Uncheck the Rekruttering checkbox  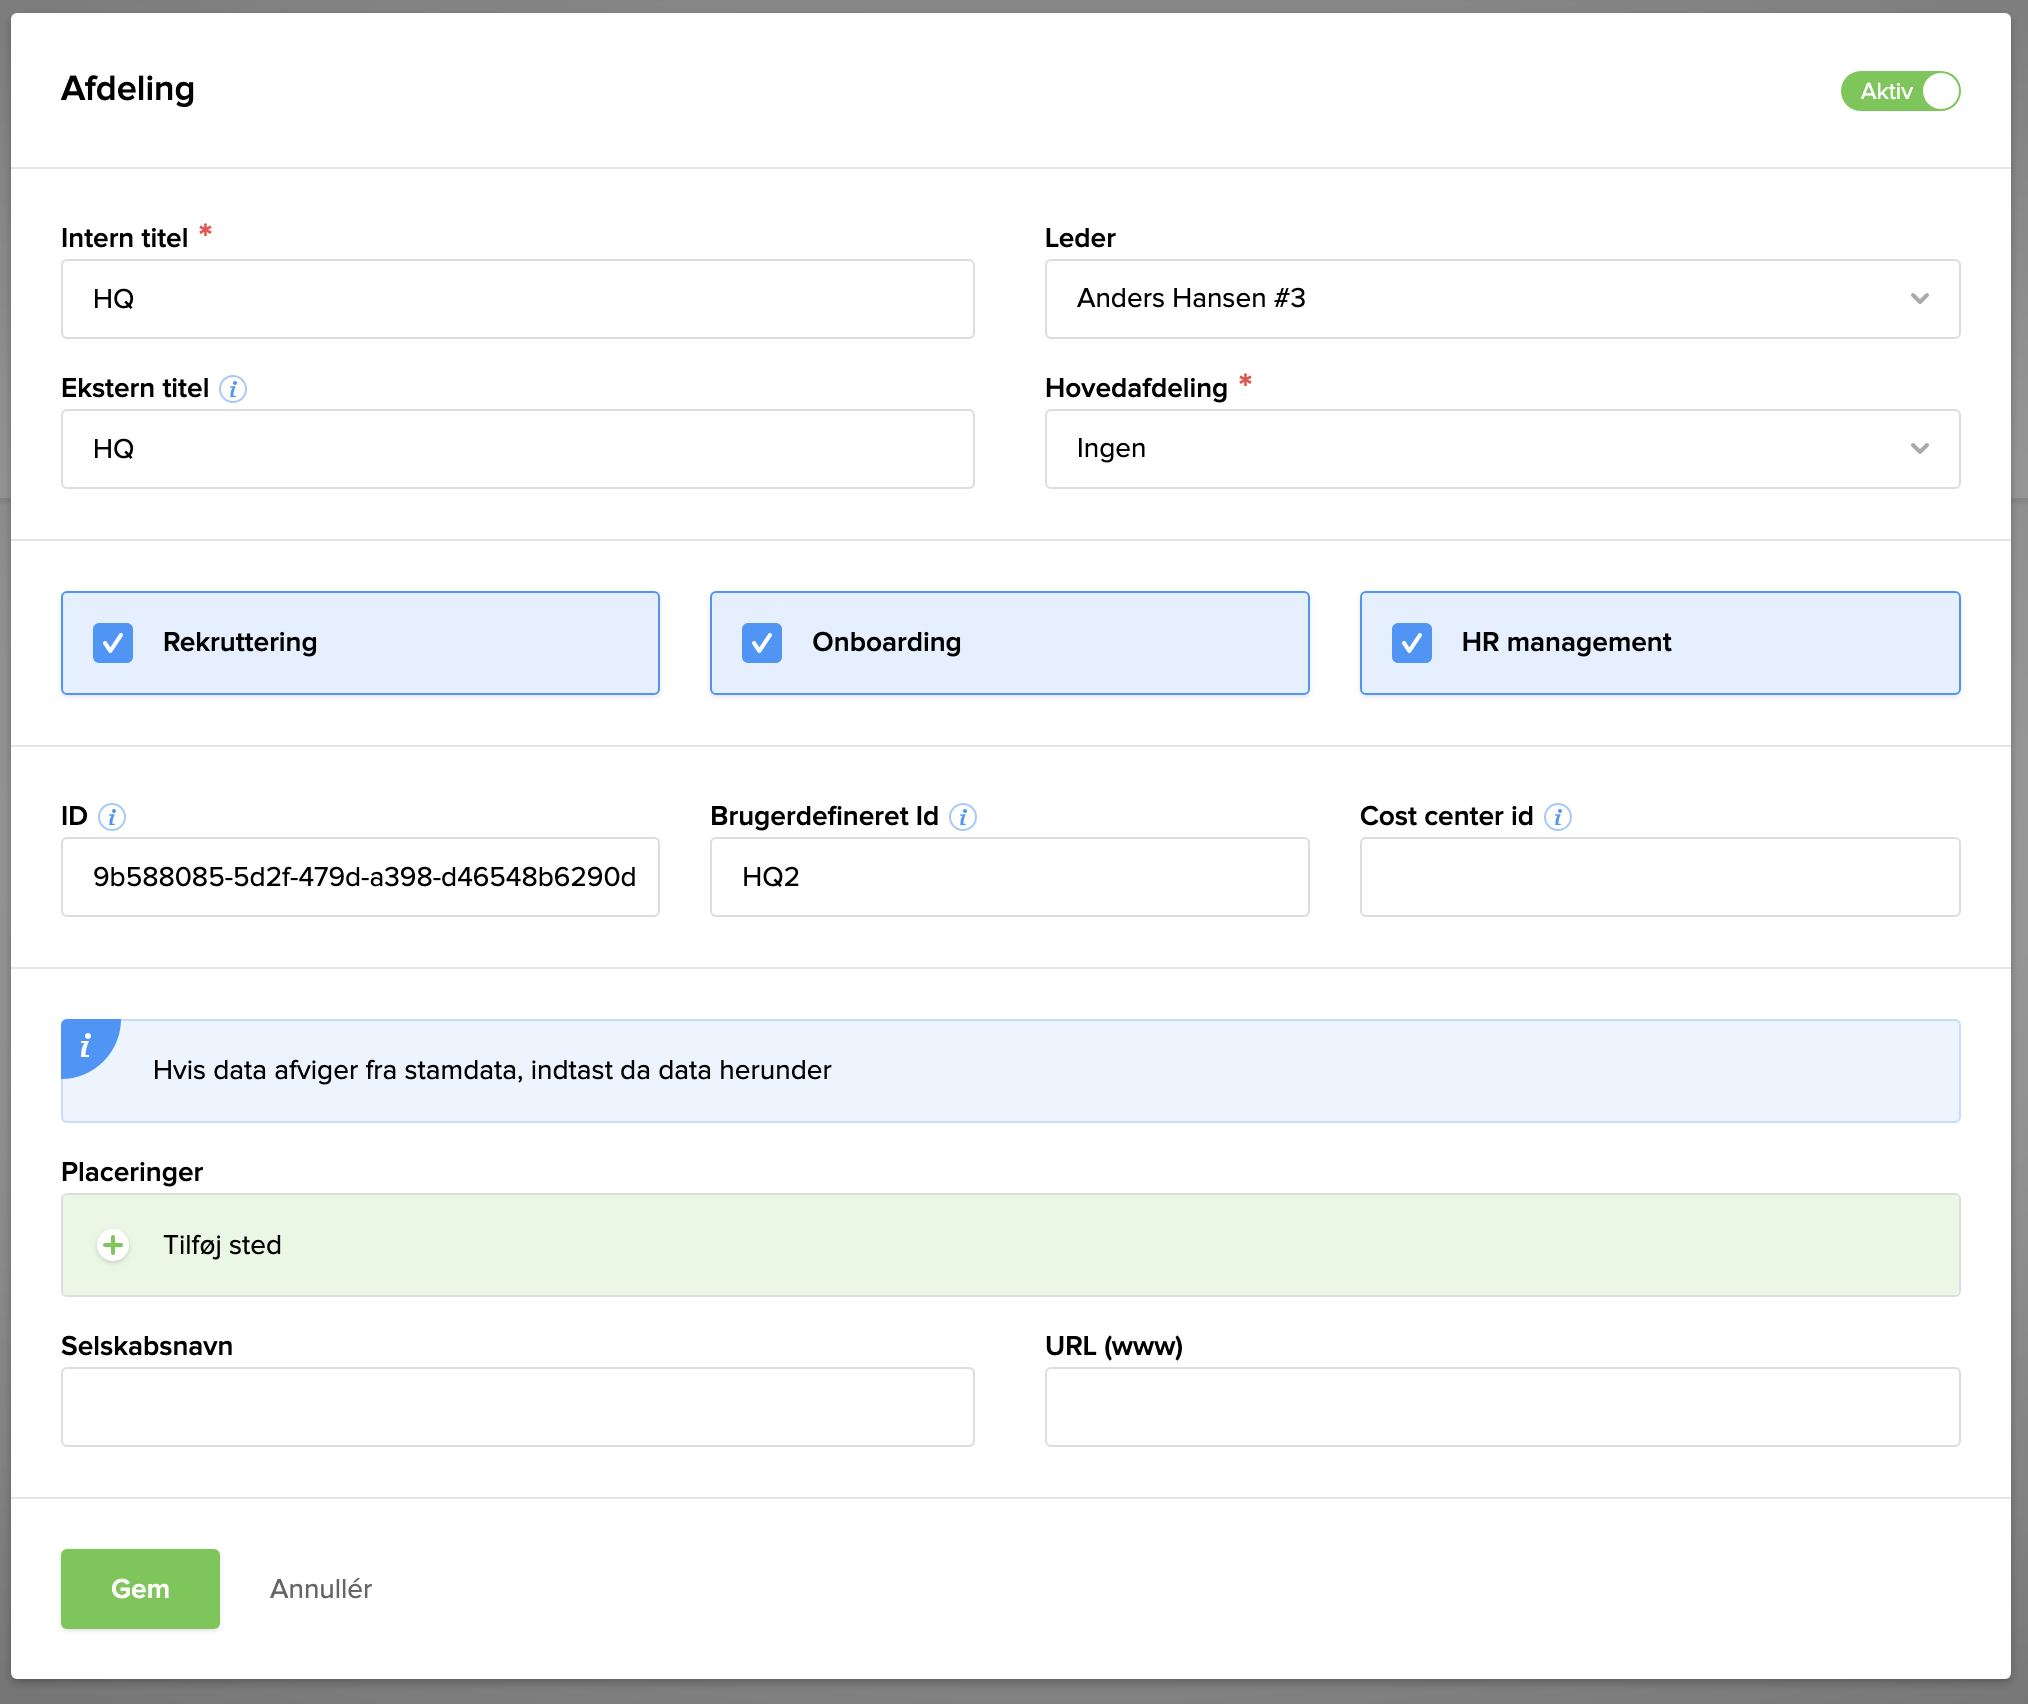click(x=113, y=643)
